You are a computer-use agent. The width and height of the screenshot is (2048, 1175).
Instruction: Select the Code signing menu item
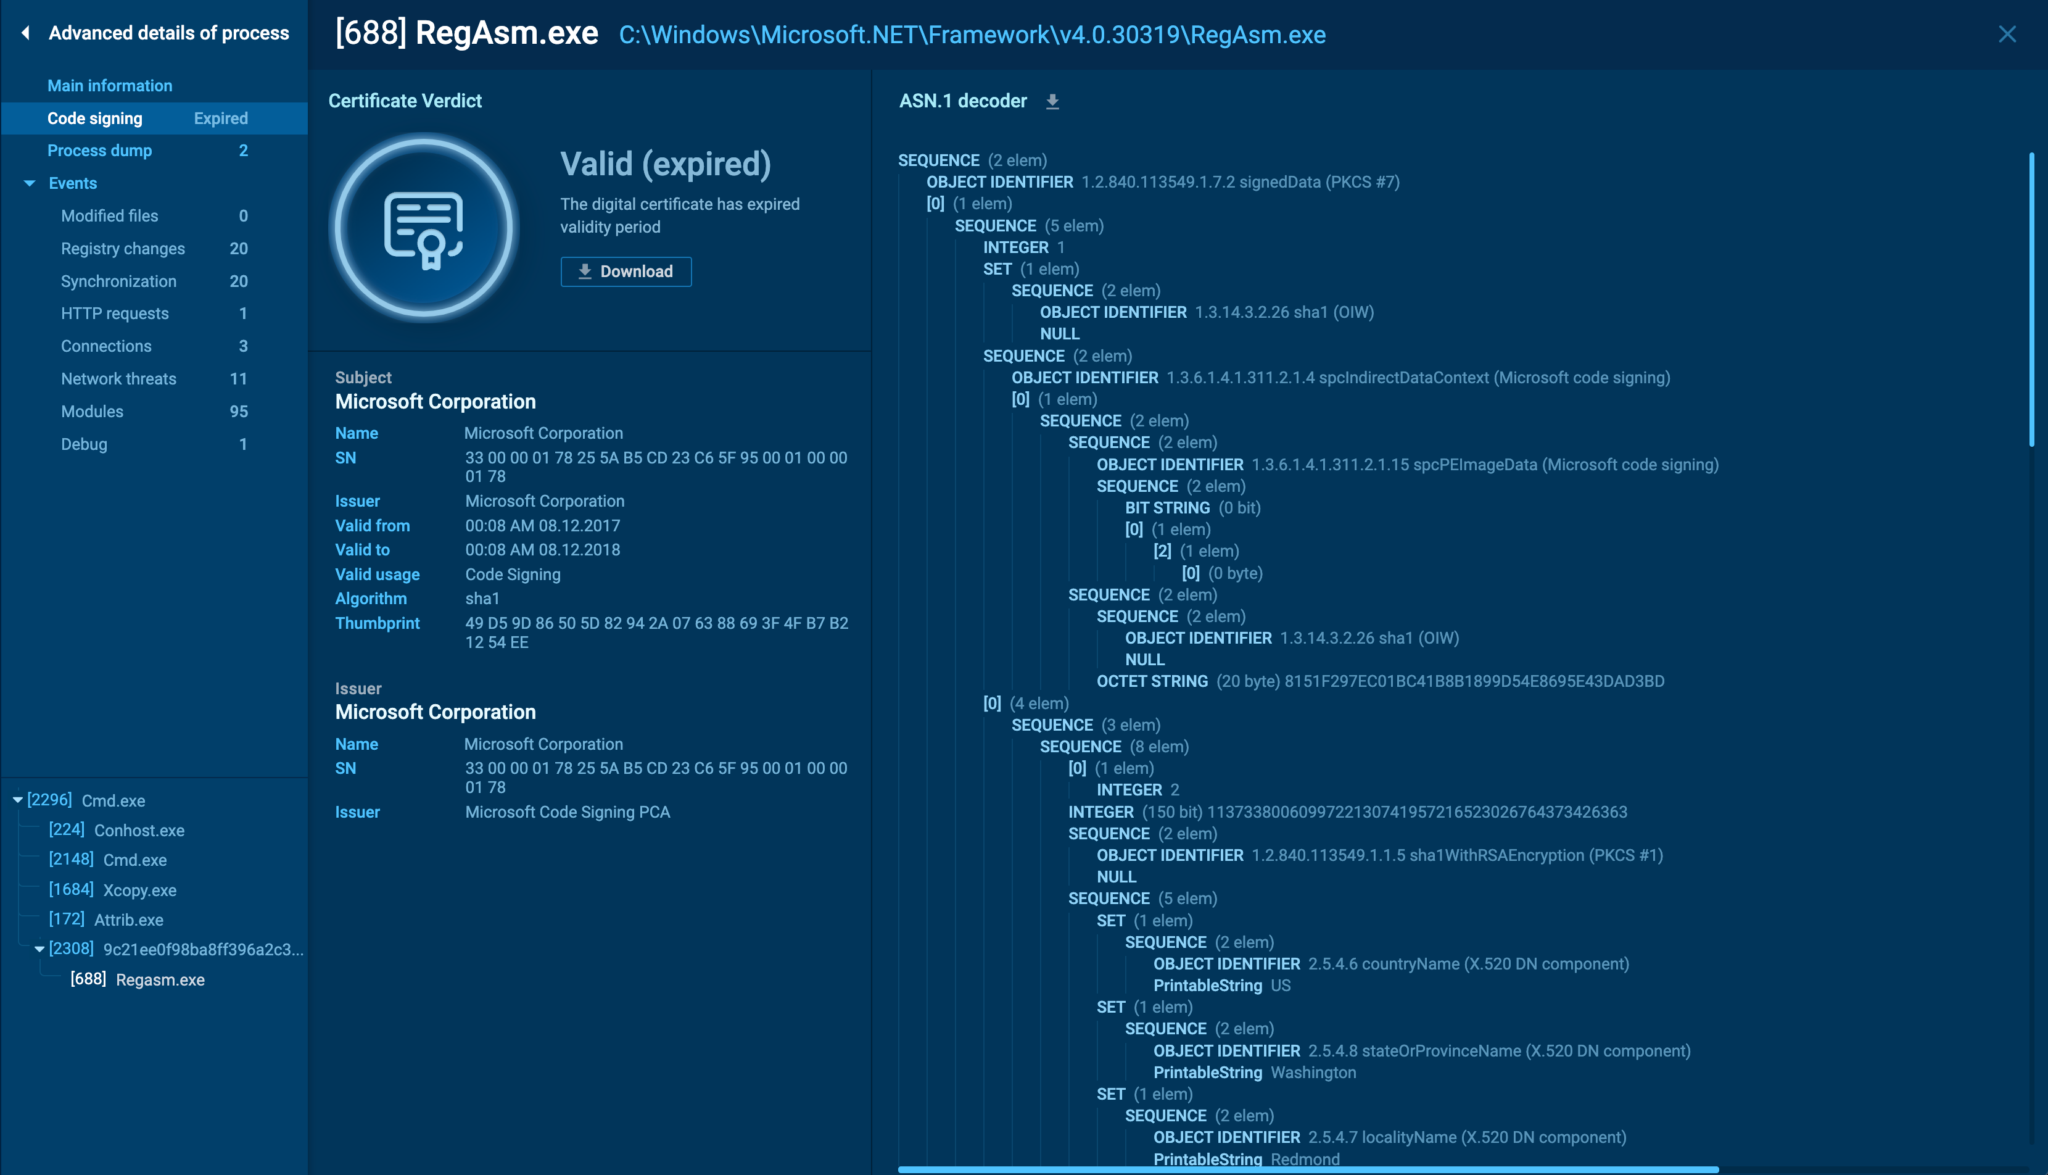click(x=95, y=118)
